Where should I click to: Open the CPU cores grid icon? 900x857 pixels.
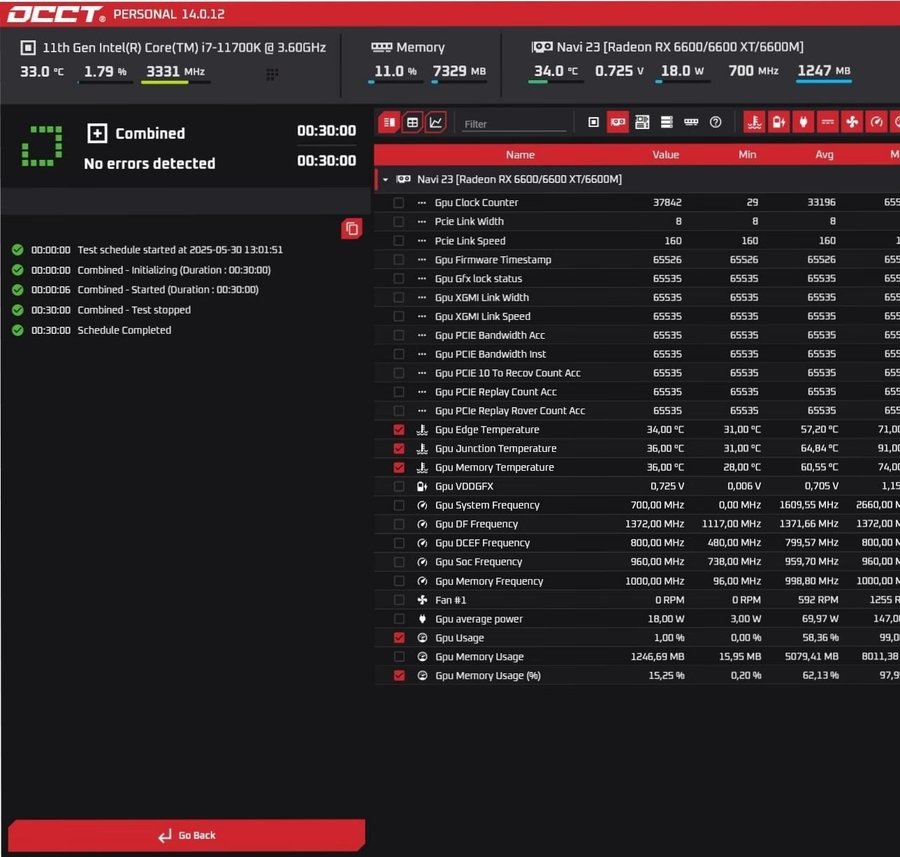tap(272, 74)
